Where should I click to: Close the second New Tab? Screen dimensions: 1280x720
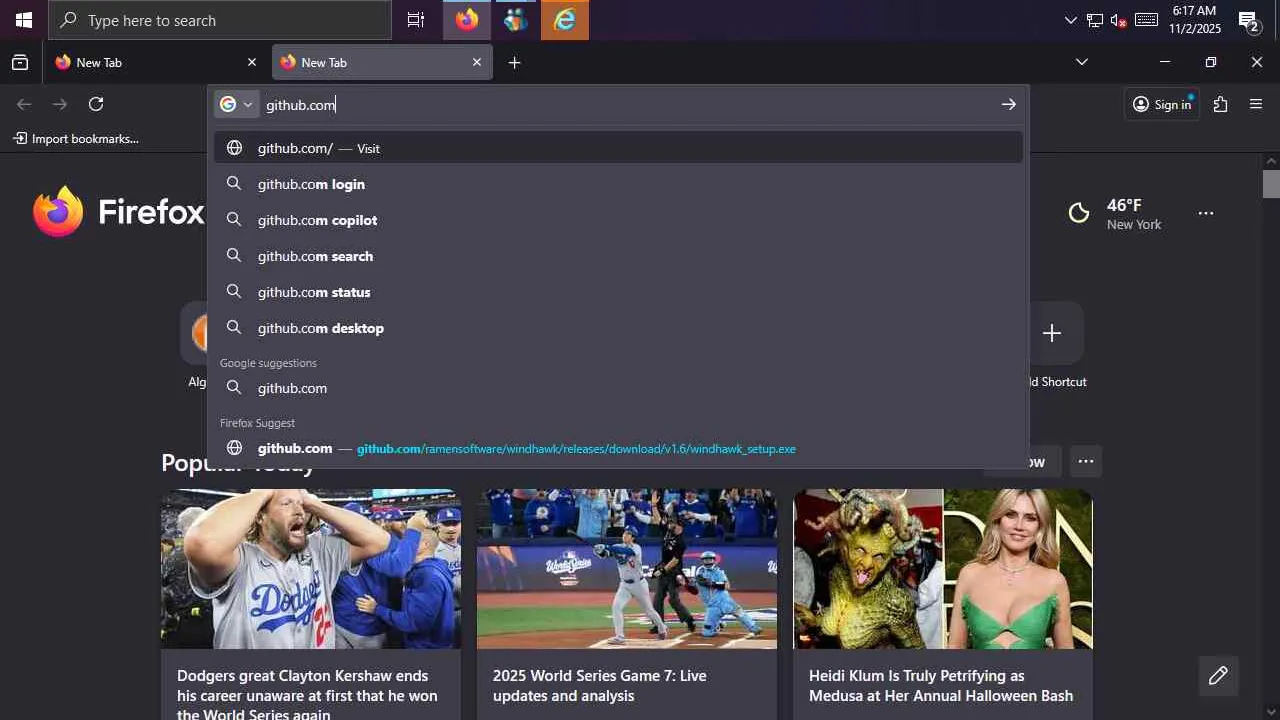coord(477,62)
